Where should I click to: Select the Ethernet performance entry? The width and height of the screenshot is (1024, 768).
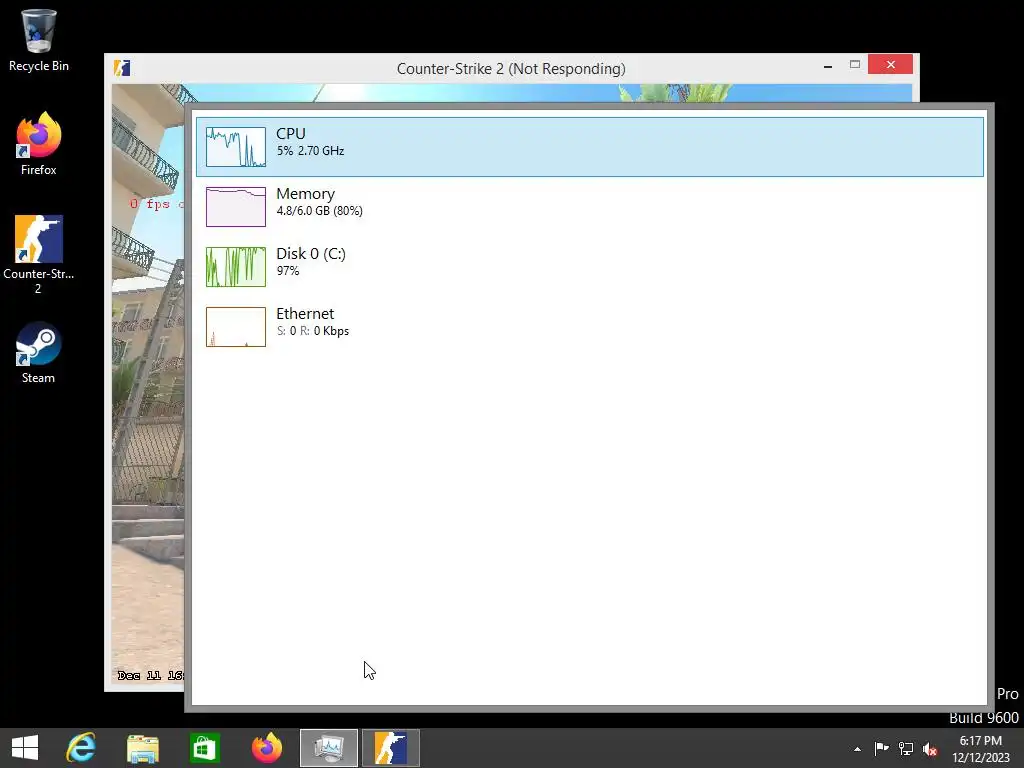(x=590, y=327)
